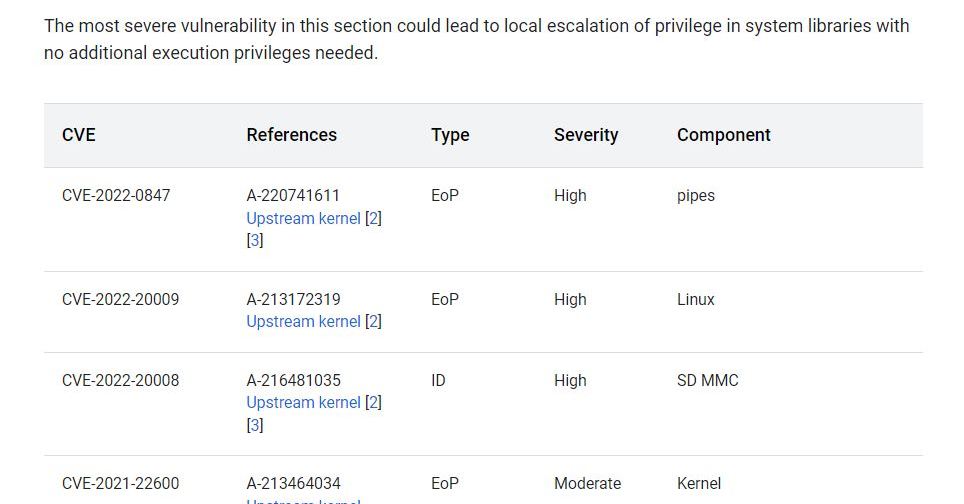The image size is (964, 504).
Task: Click the CVE-2022-20009 identifier text
Action: point(120,299)
